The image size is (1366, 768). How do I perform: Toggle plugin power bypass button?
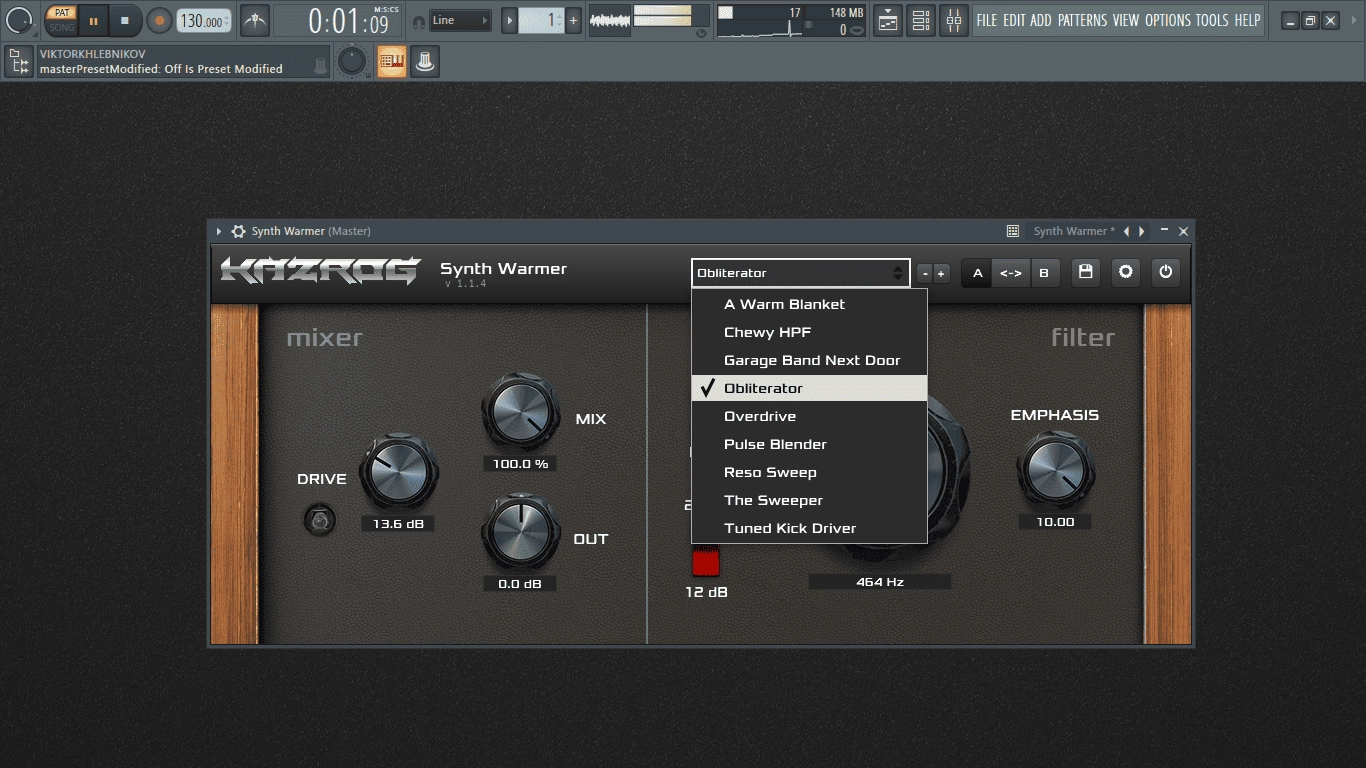click(1166, 272)
